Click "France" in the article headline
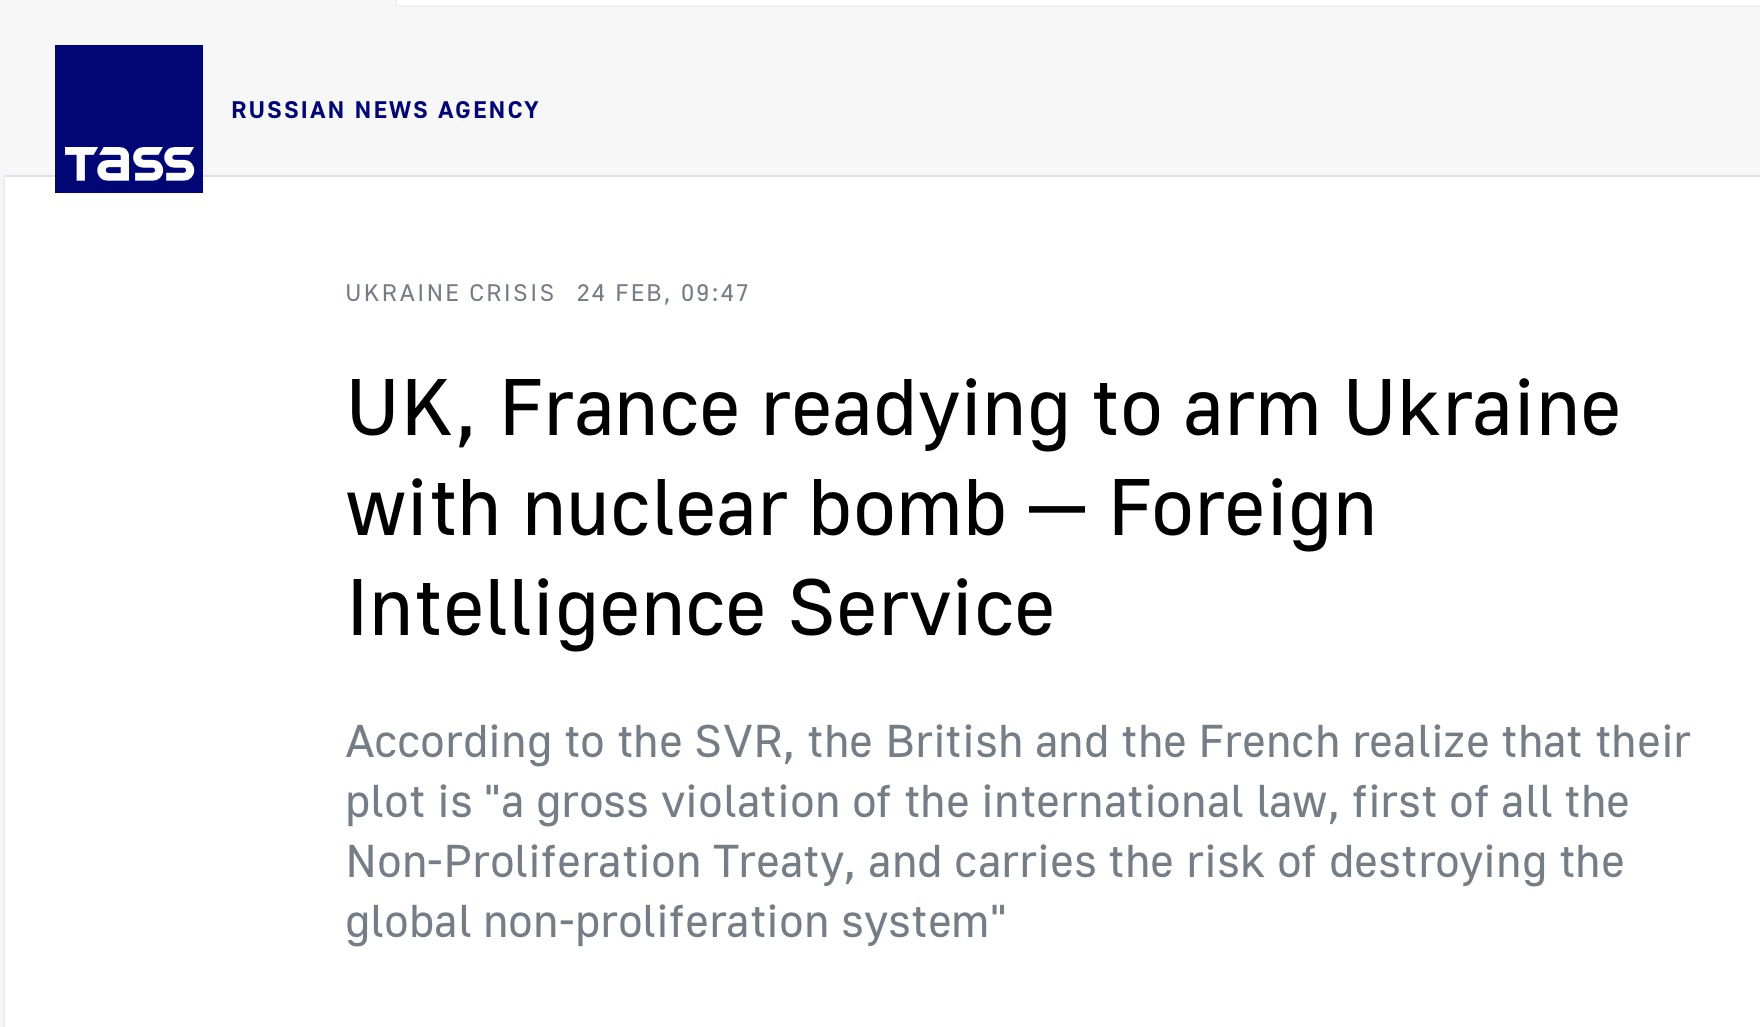Screen dimensions: 1760x1027 click(619, 408)
